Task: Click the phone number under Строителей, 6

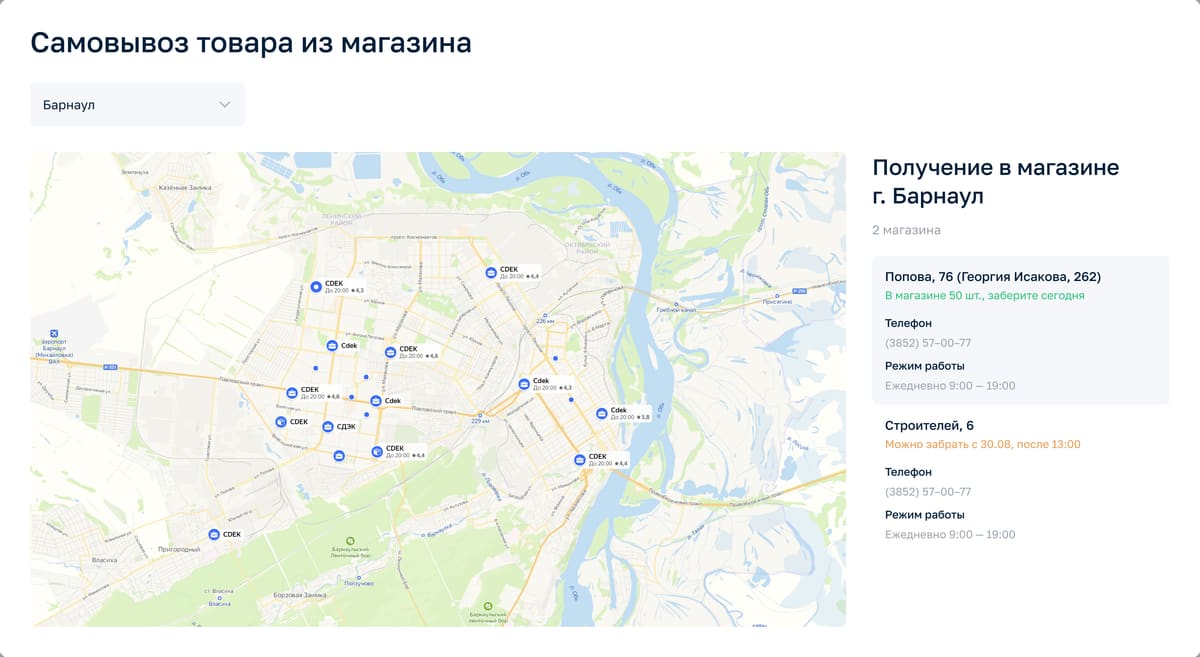Action: 928,492
